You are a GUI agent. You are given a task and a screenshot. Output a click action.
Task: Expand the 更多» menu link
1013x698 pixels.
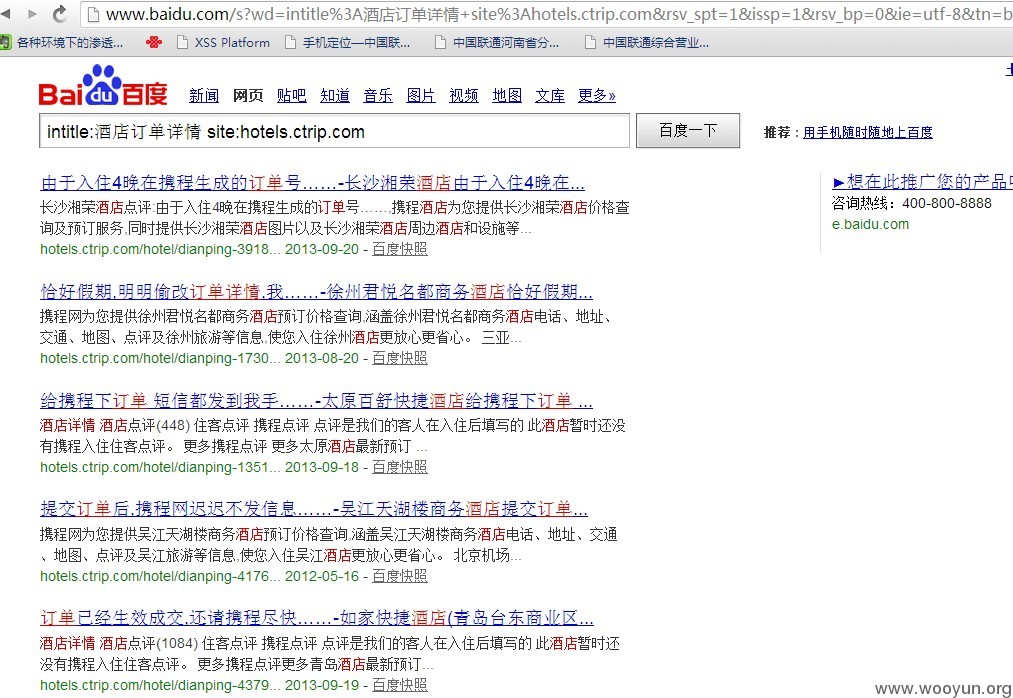[597, 96]
